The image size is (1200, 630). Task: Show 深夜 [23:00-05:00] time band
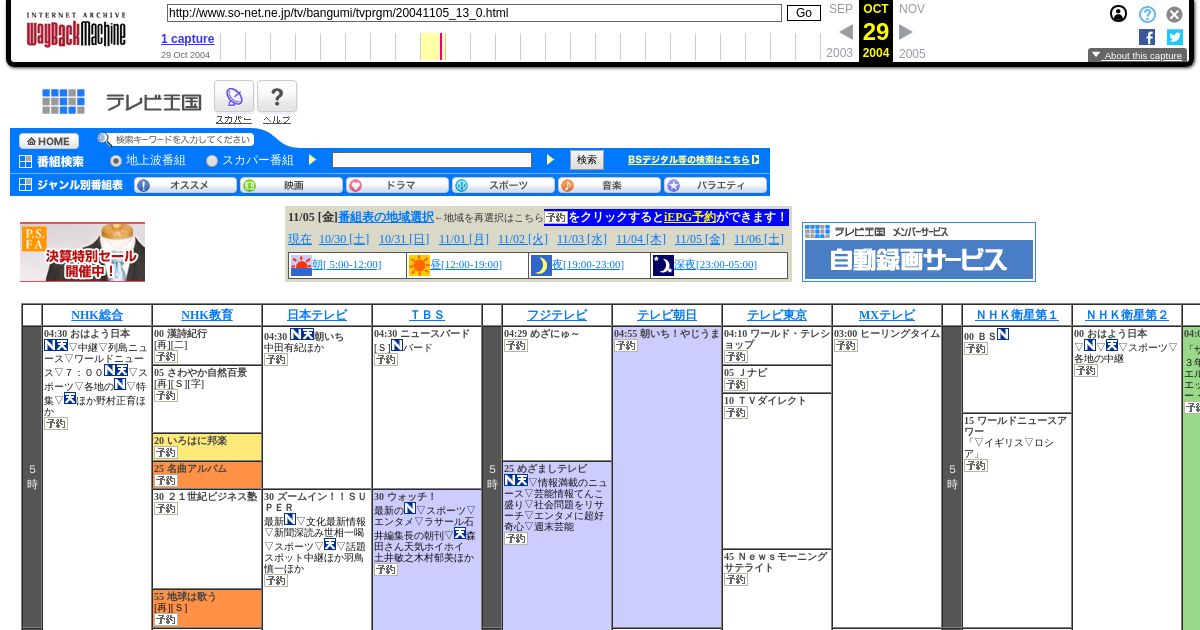(x=715, y=265)
